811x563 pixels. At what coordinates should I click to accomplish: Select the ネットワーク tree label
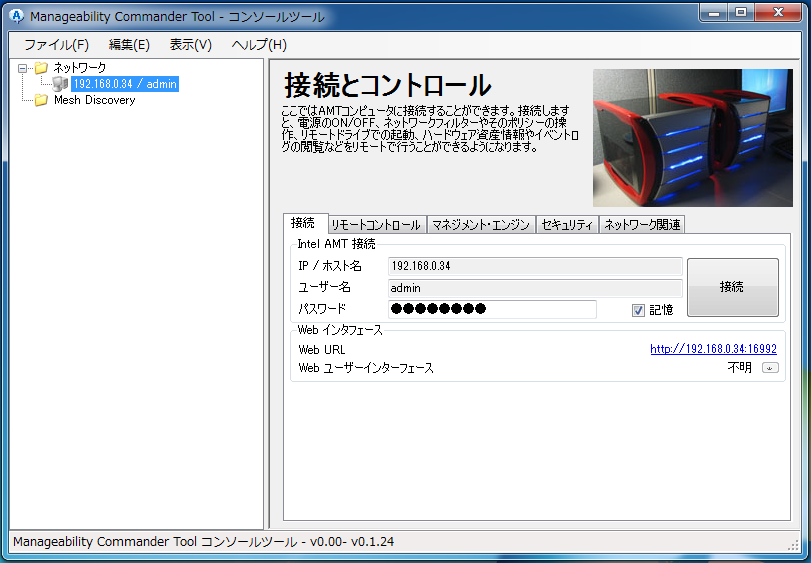80,68
